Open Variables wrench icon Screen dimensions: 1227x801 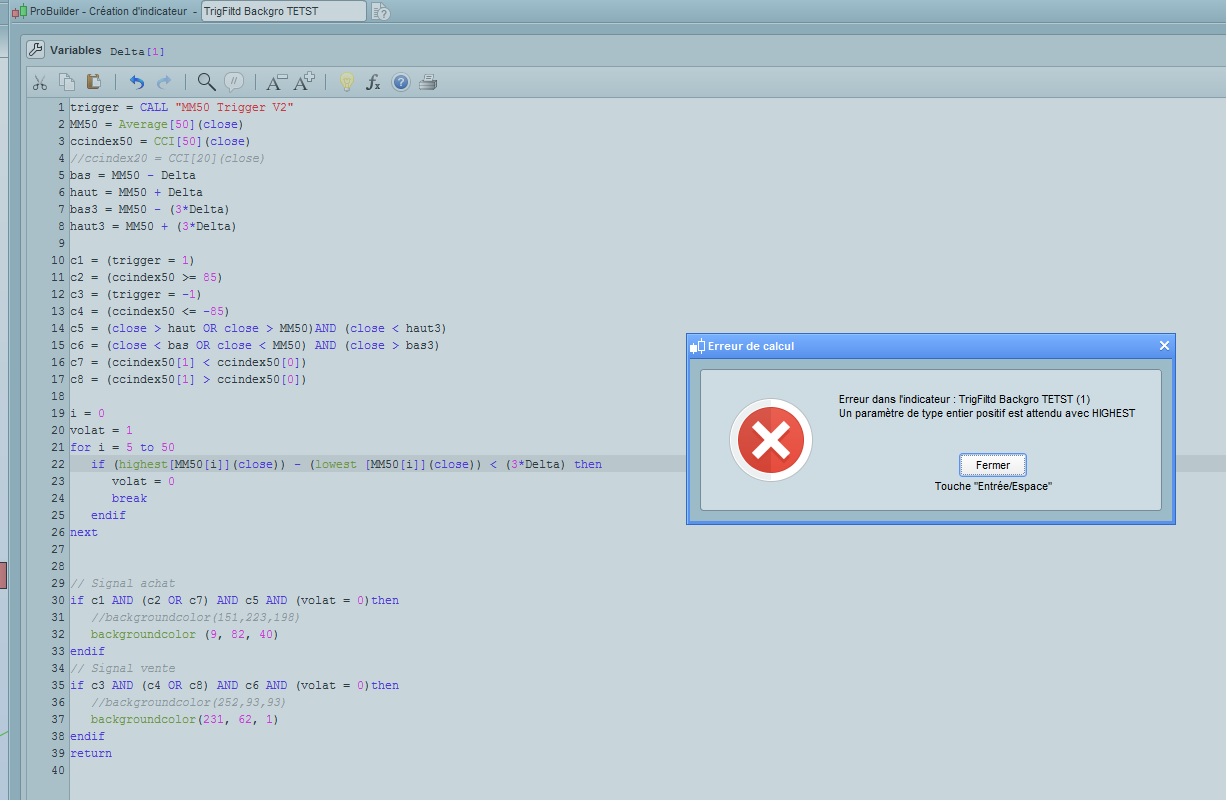(34, 49)
